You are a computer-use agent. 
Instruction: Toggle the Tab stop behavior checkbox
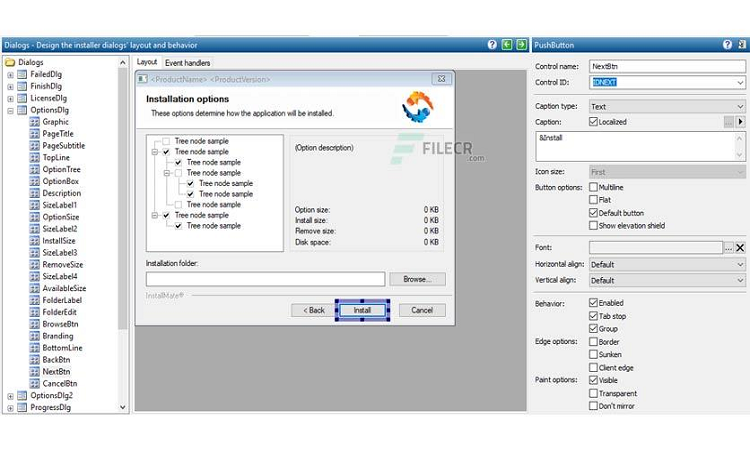594,316
